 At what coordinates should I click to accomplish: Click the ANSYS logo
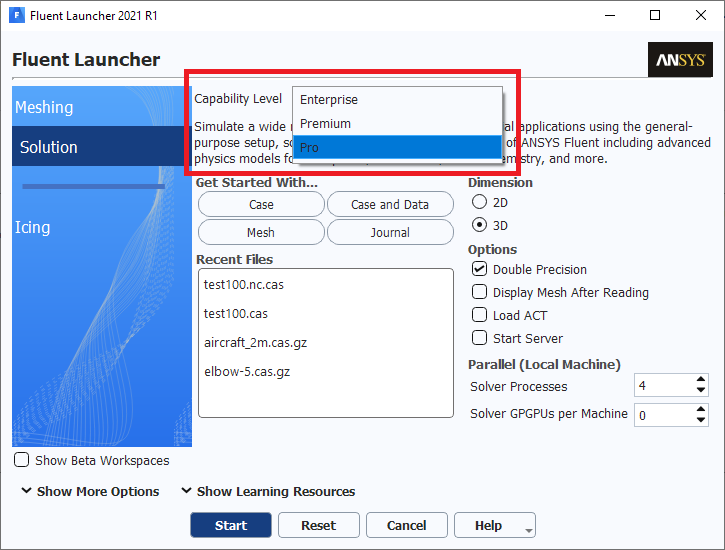680,60
